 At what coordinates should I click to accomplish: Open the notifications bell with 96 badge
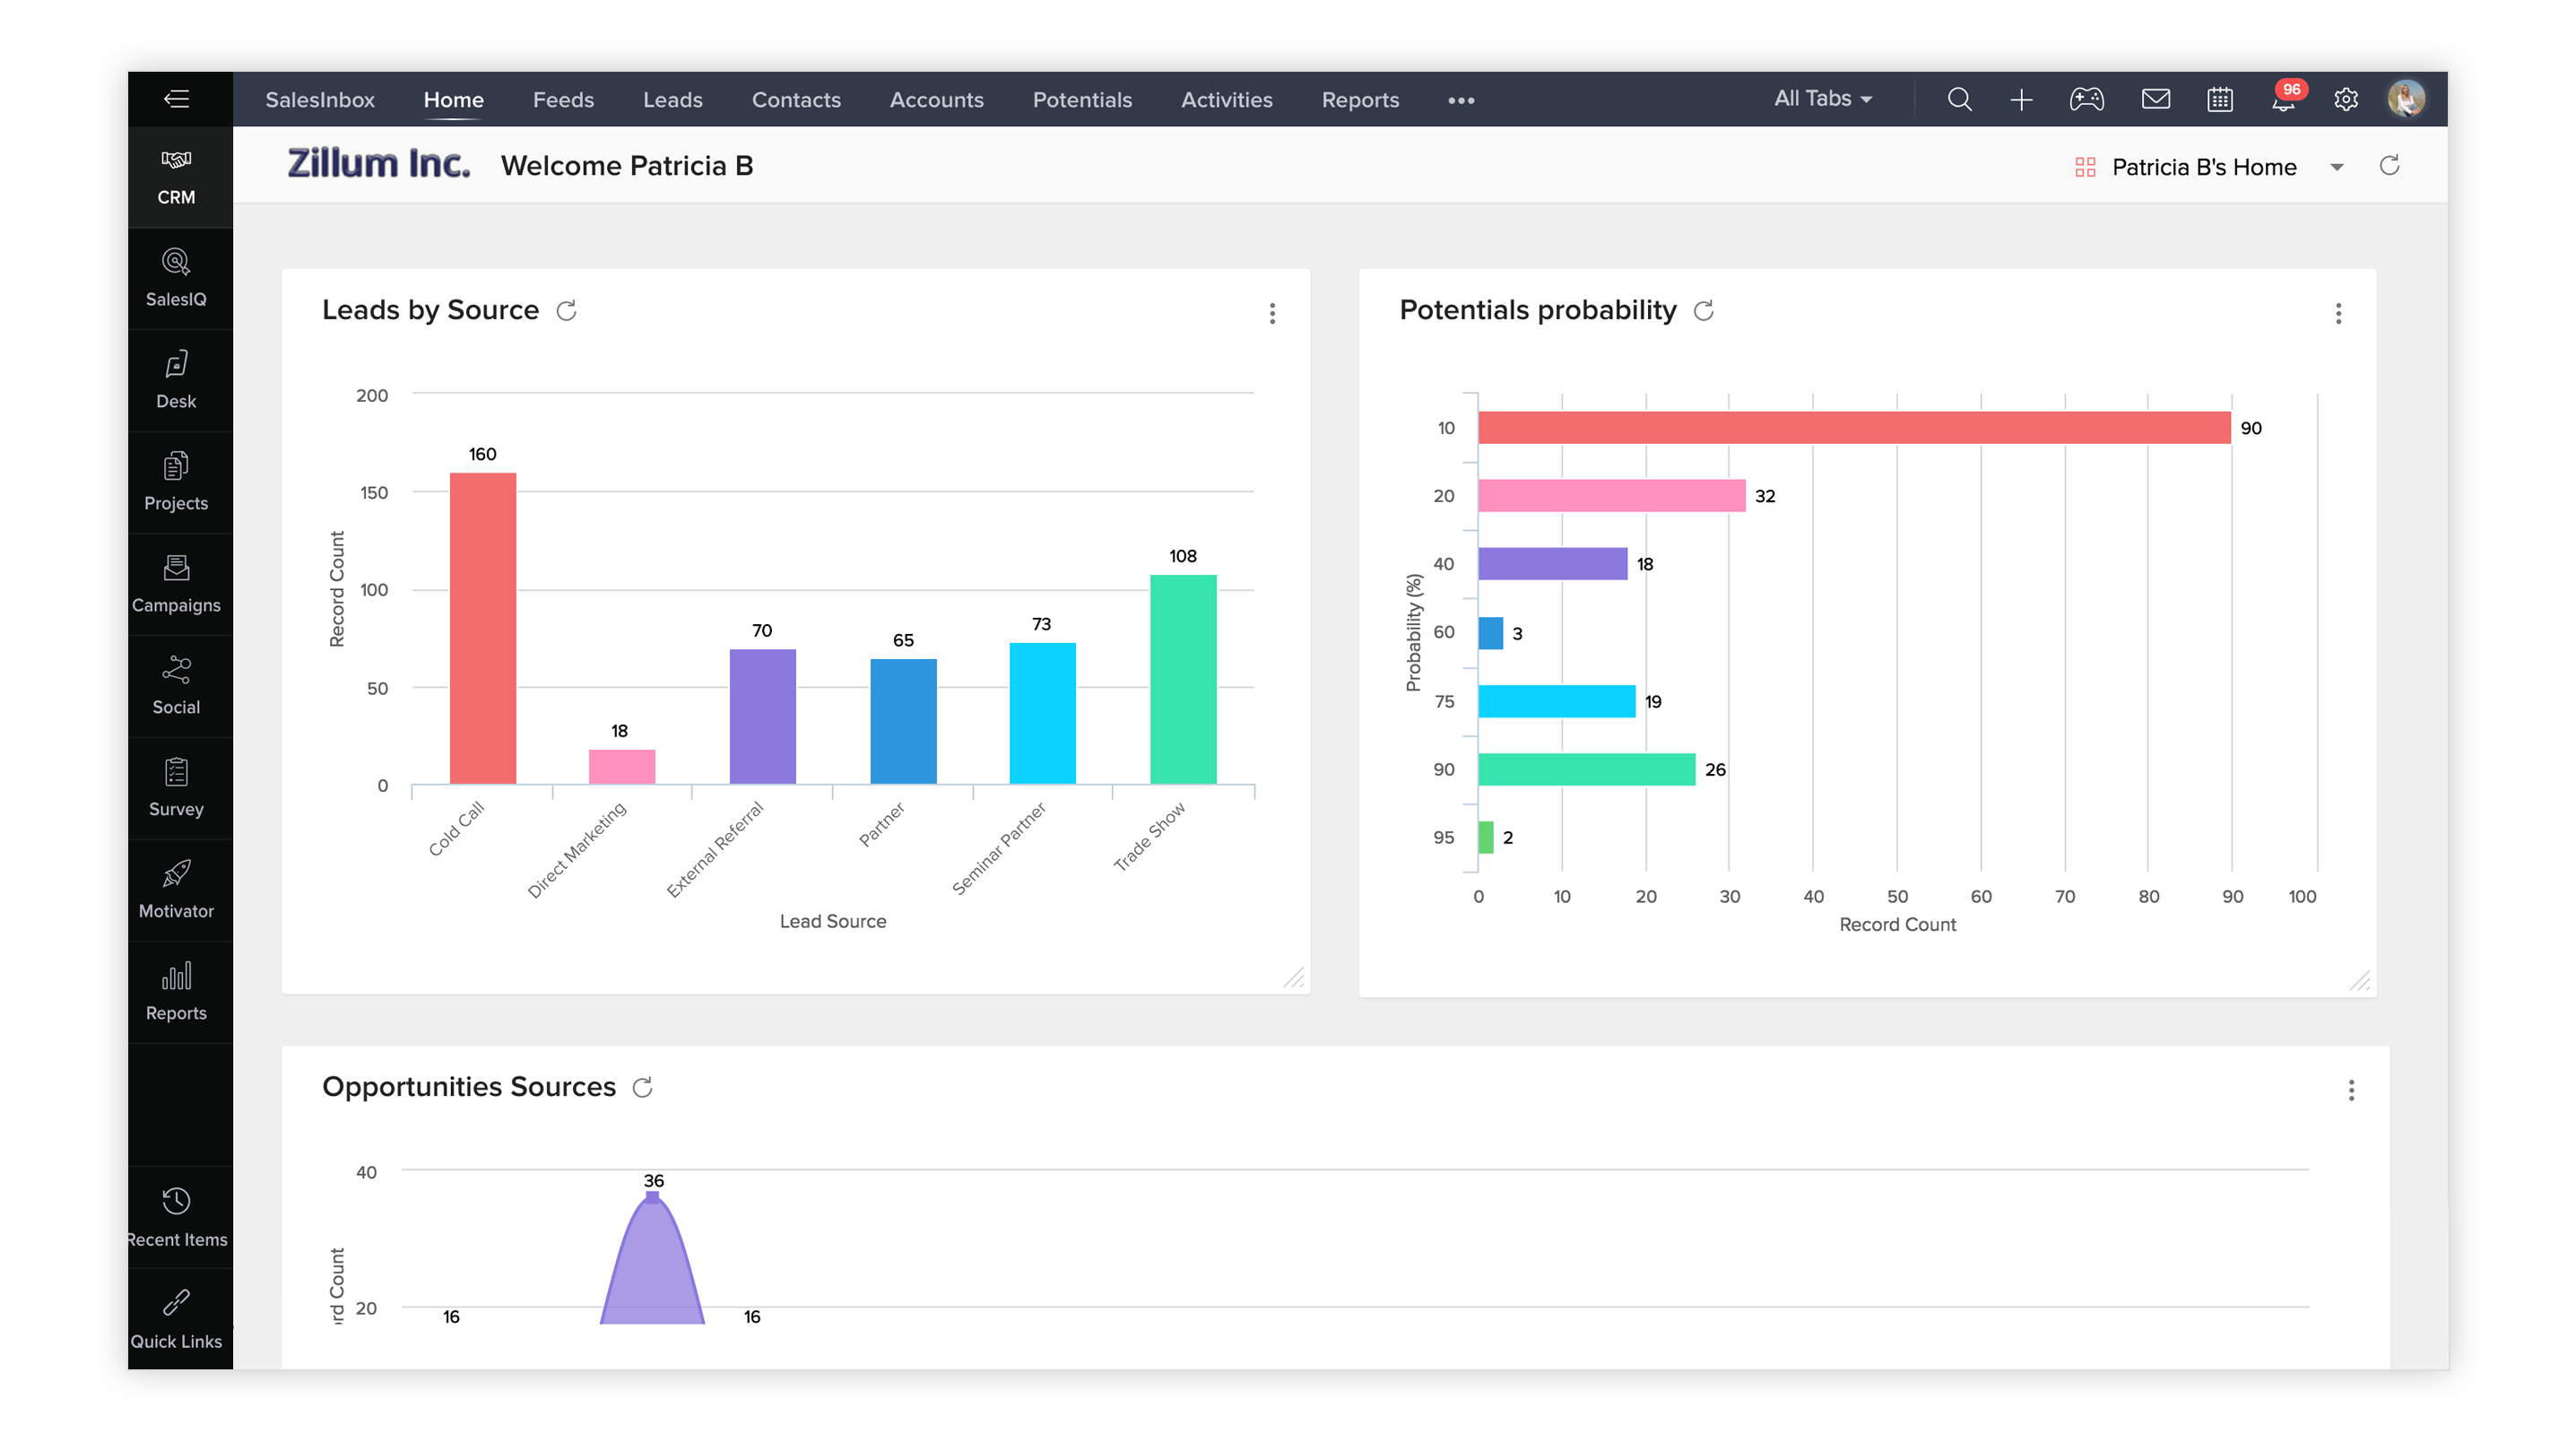(2283, 99)
